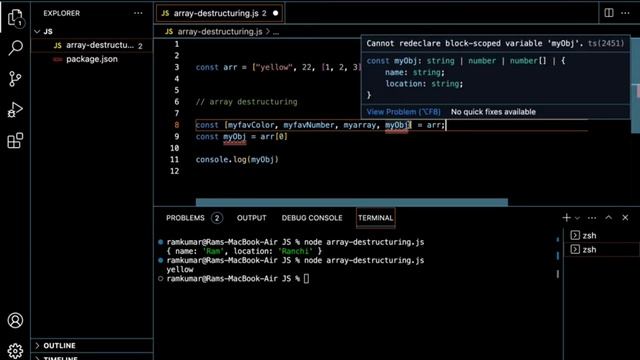Viewport: 640px width, 360px height.
Task: Split the editor to the right
Action: [609, 13]
